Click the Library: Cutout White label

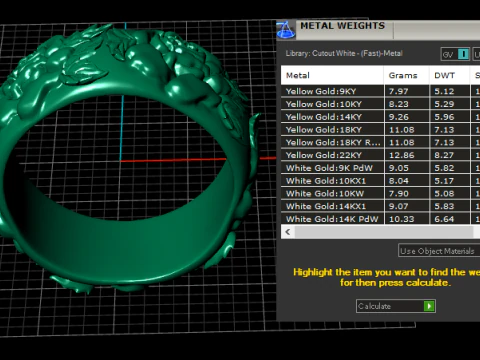point(344,53)
